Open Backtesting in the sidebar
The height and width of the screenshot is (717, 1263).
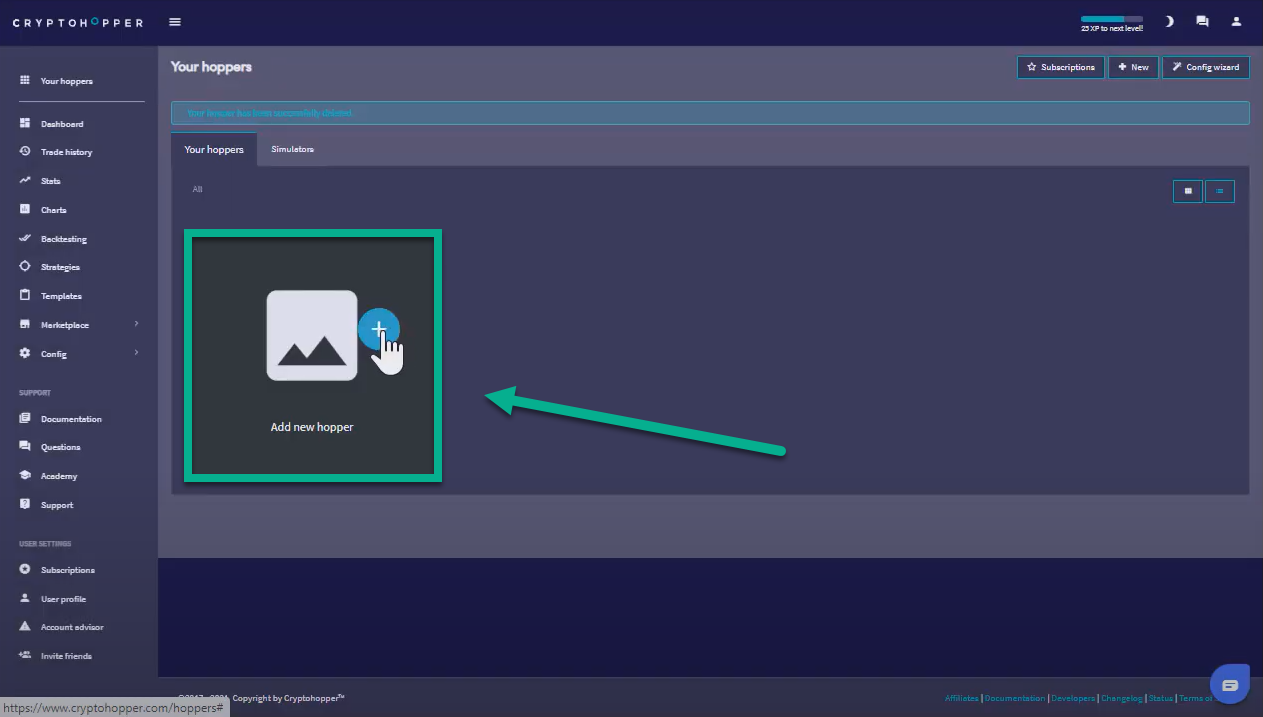[64, 239]
